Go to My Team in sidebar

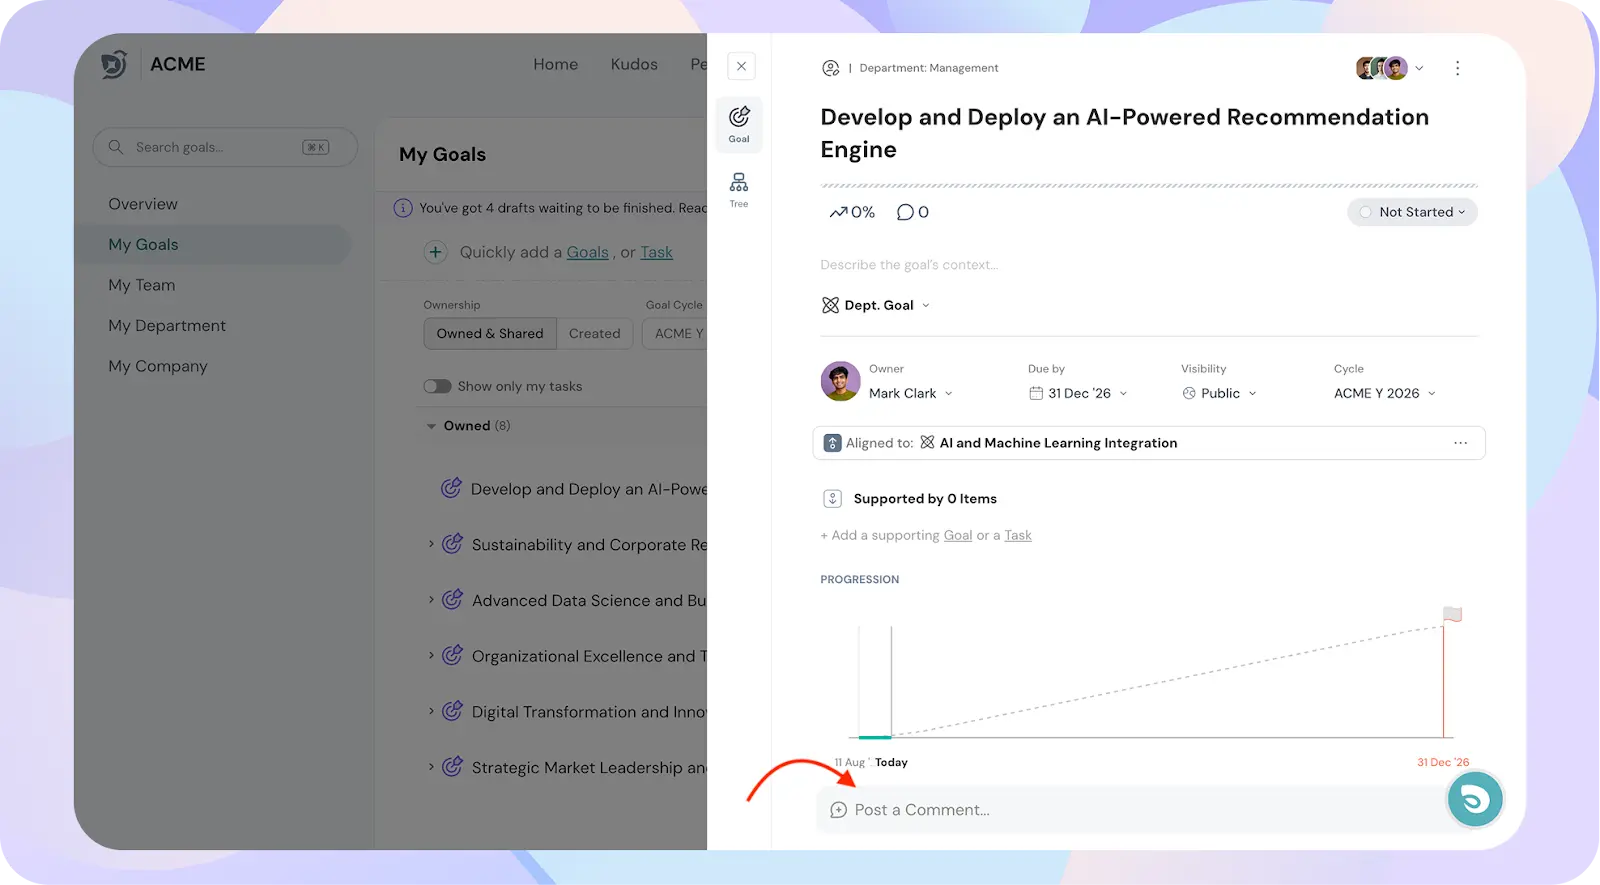tap(142, 285)
